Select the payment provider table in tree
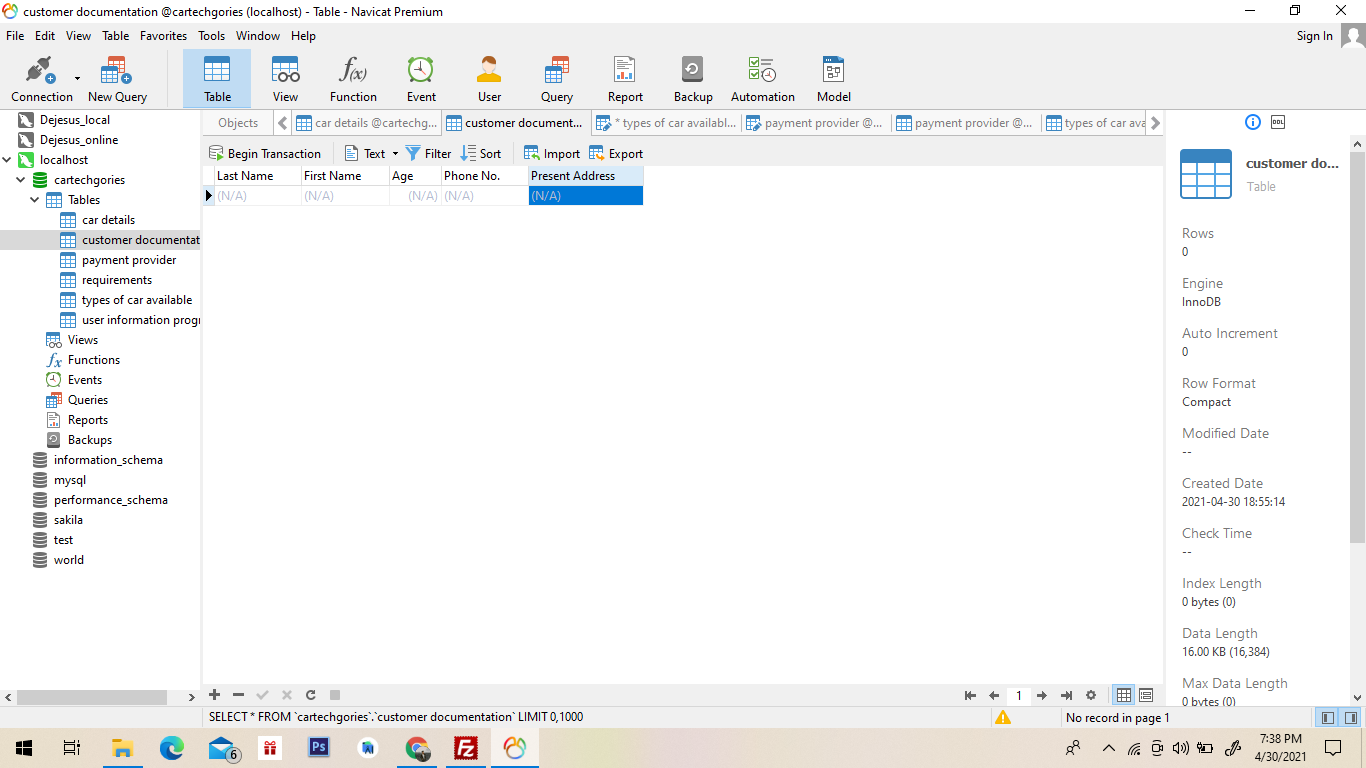1366x768 pixels. pos(129,260)
